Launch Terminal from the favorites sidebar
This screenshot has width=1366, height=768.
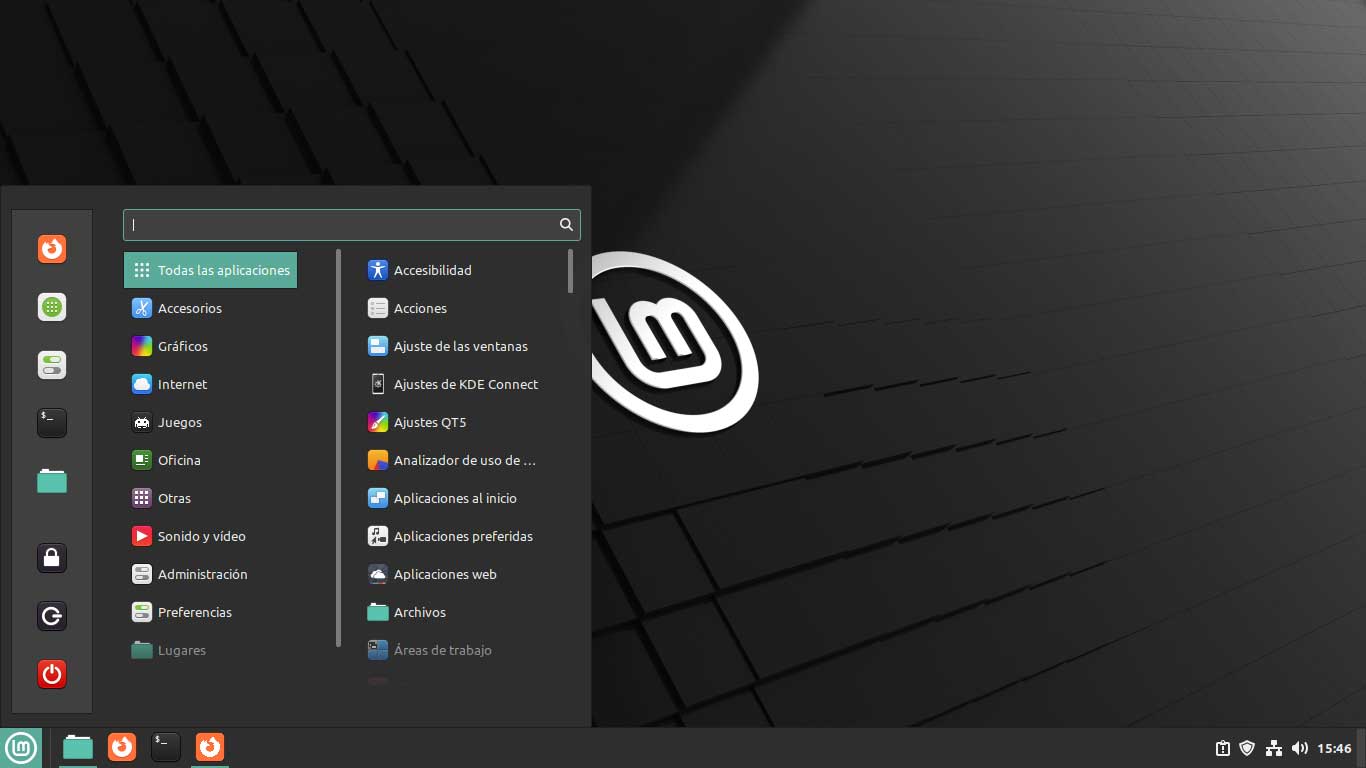(x=52, y=423)
